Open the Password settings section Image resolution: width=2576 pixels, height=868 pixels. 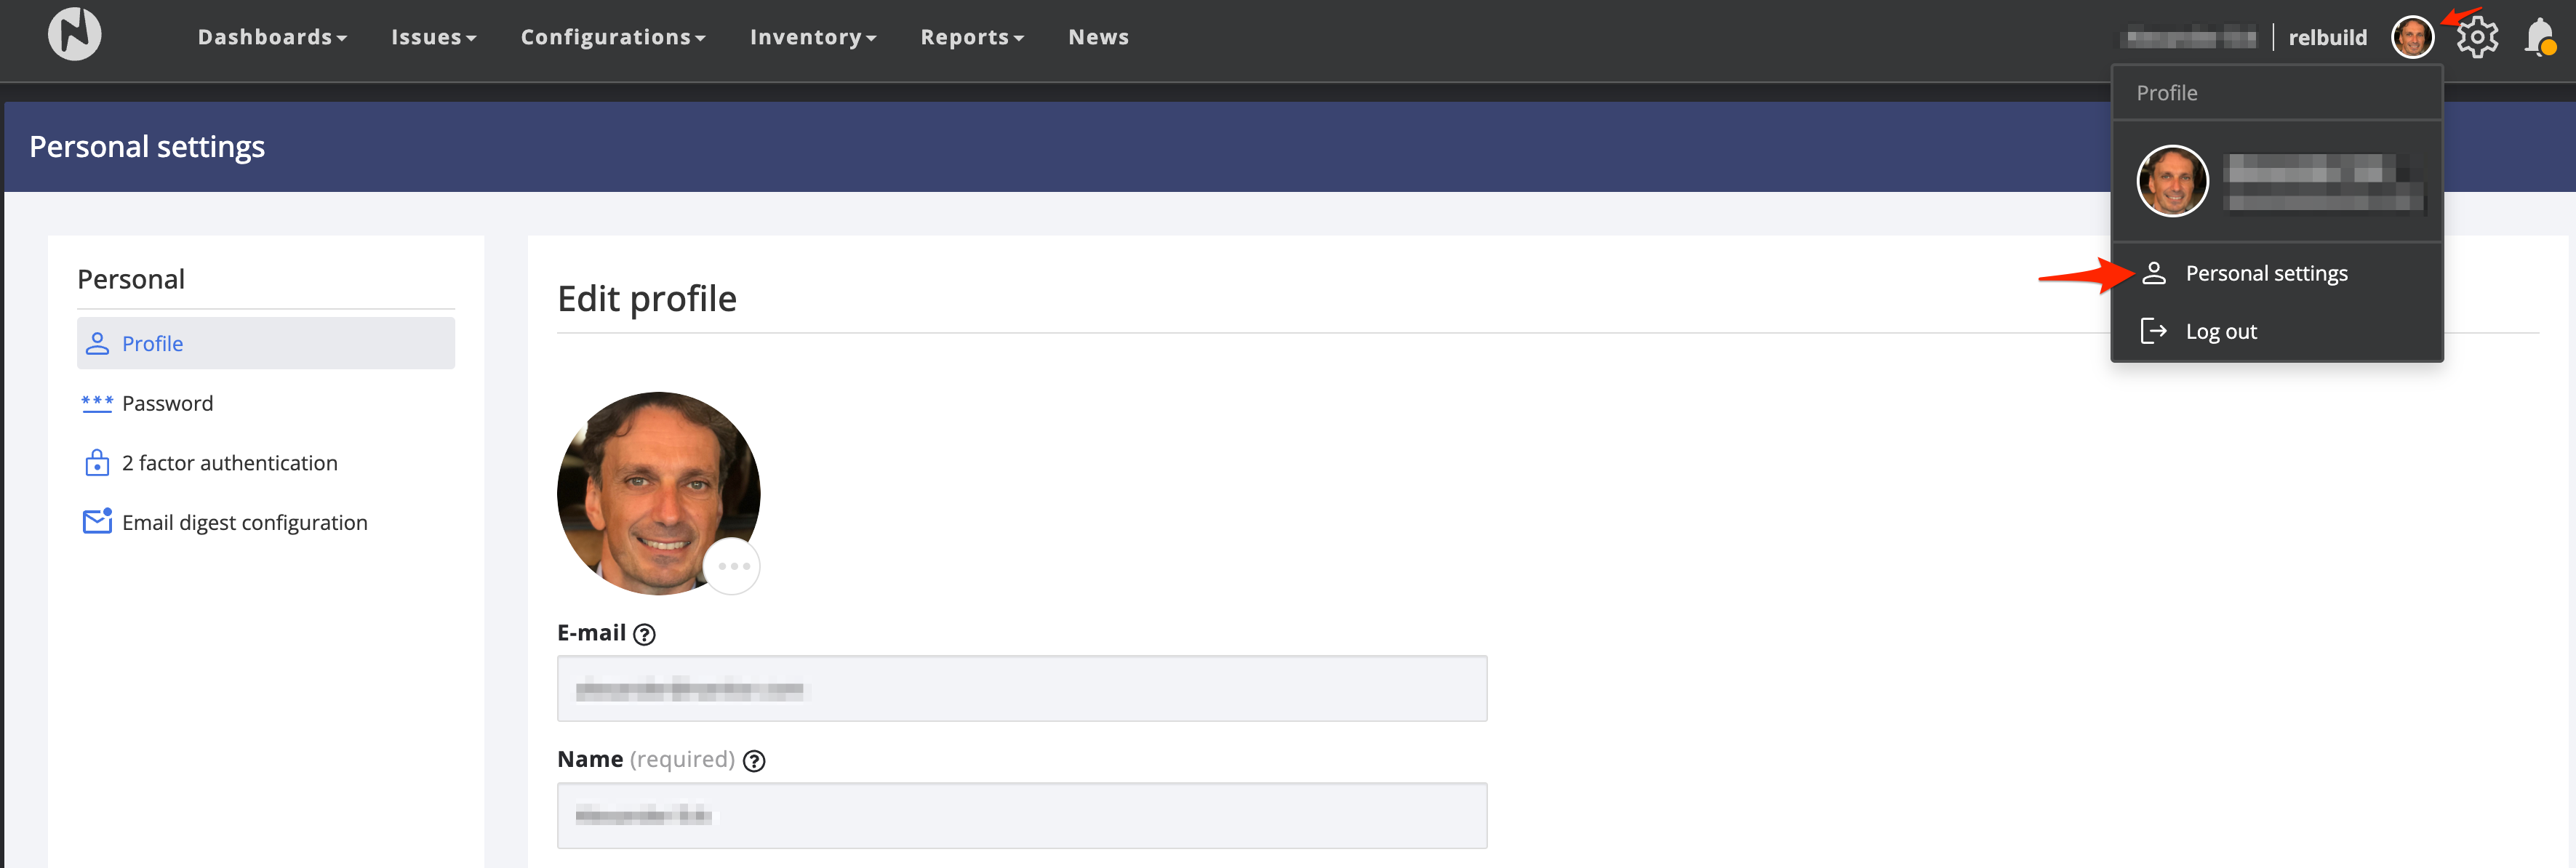pos(167,403)
